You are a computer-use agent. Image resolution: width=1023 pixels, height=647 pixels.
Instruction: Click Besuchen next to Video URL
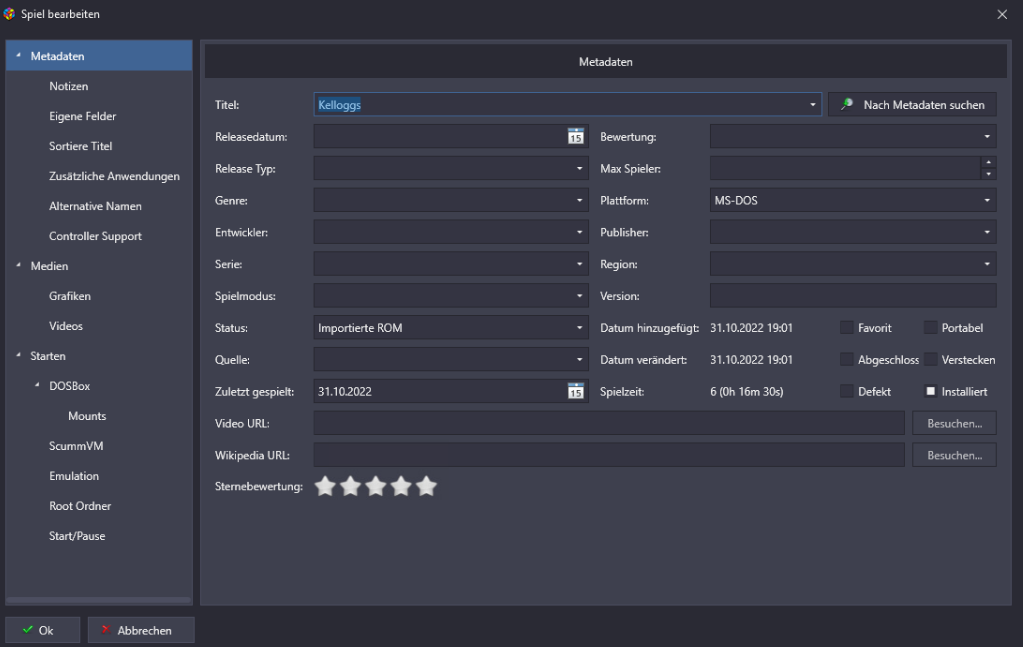[954, 423]
